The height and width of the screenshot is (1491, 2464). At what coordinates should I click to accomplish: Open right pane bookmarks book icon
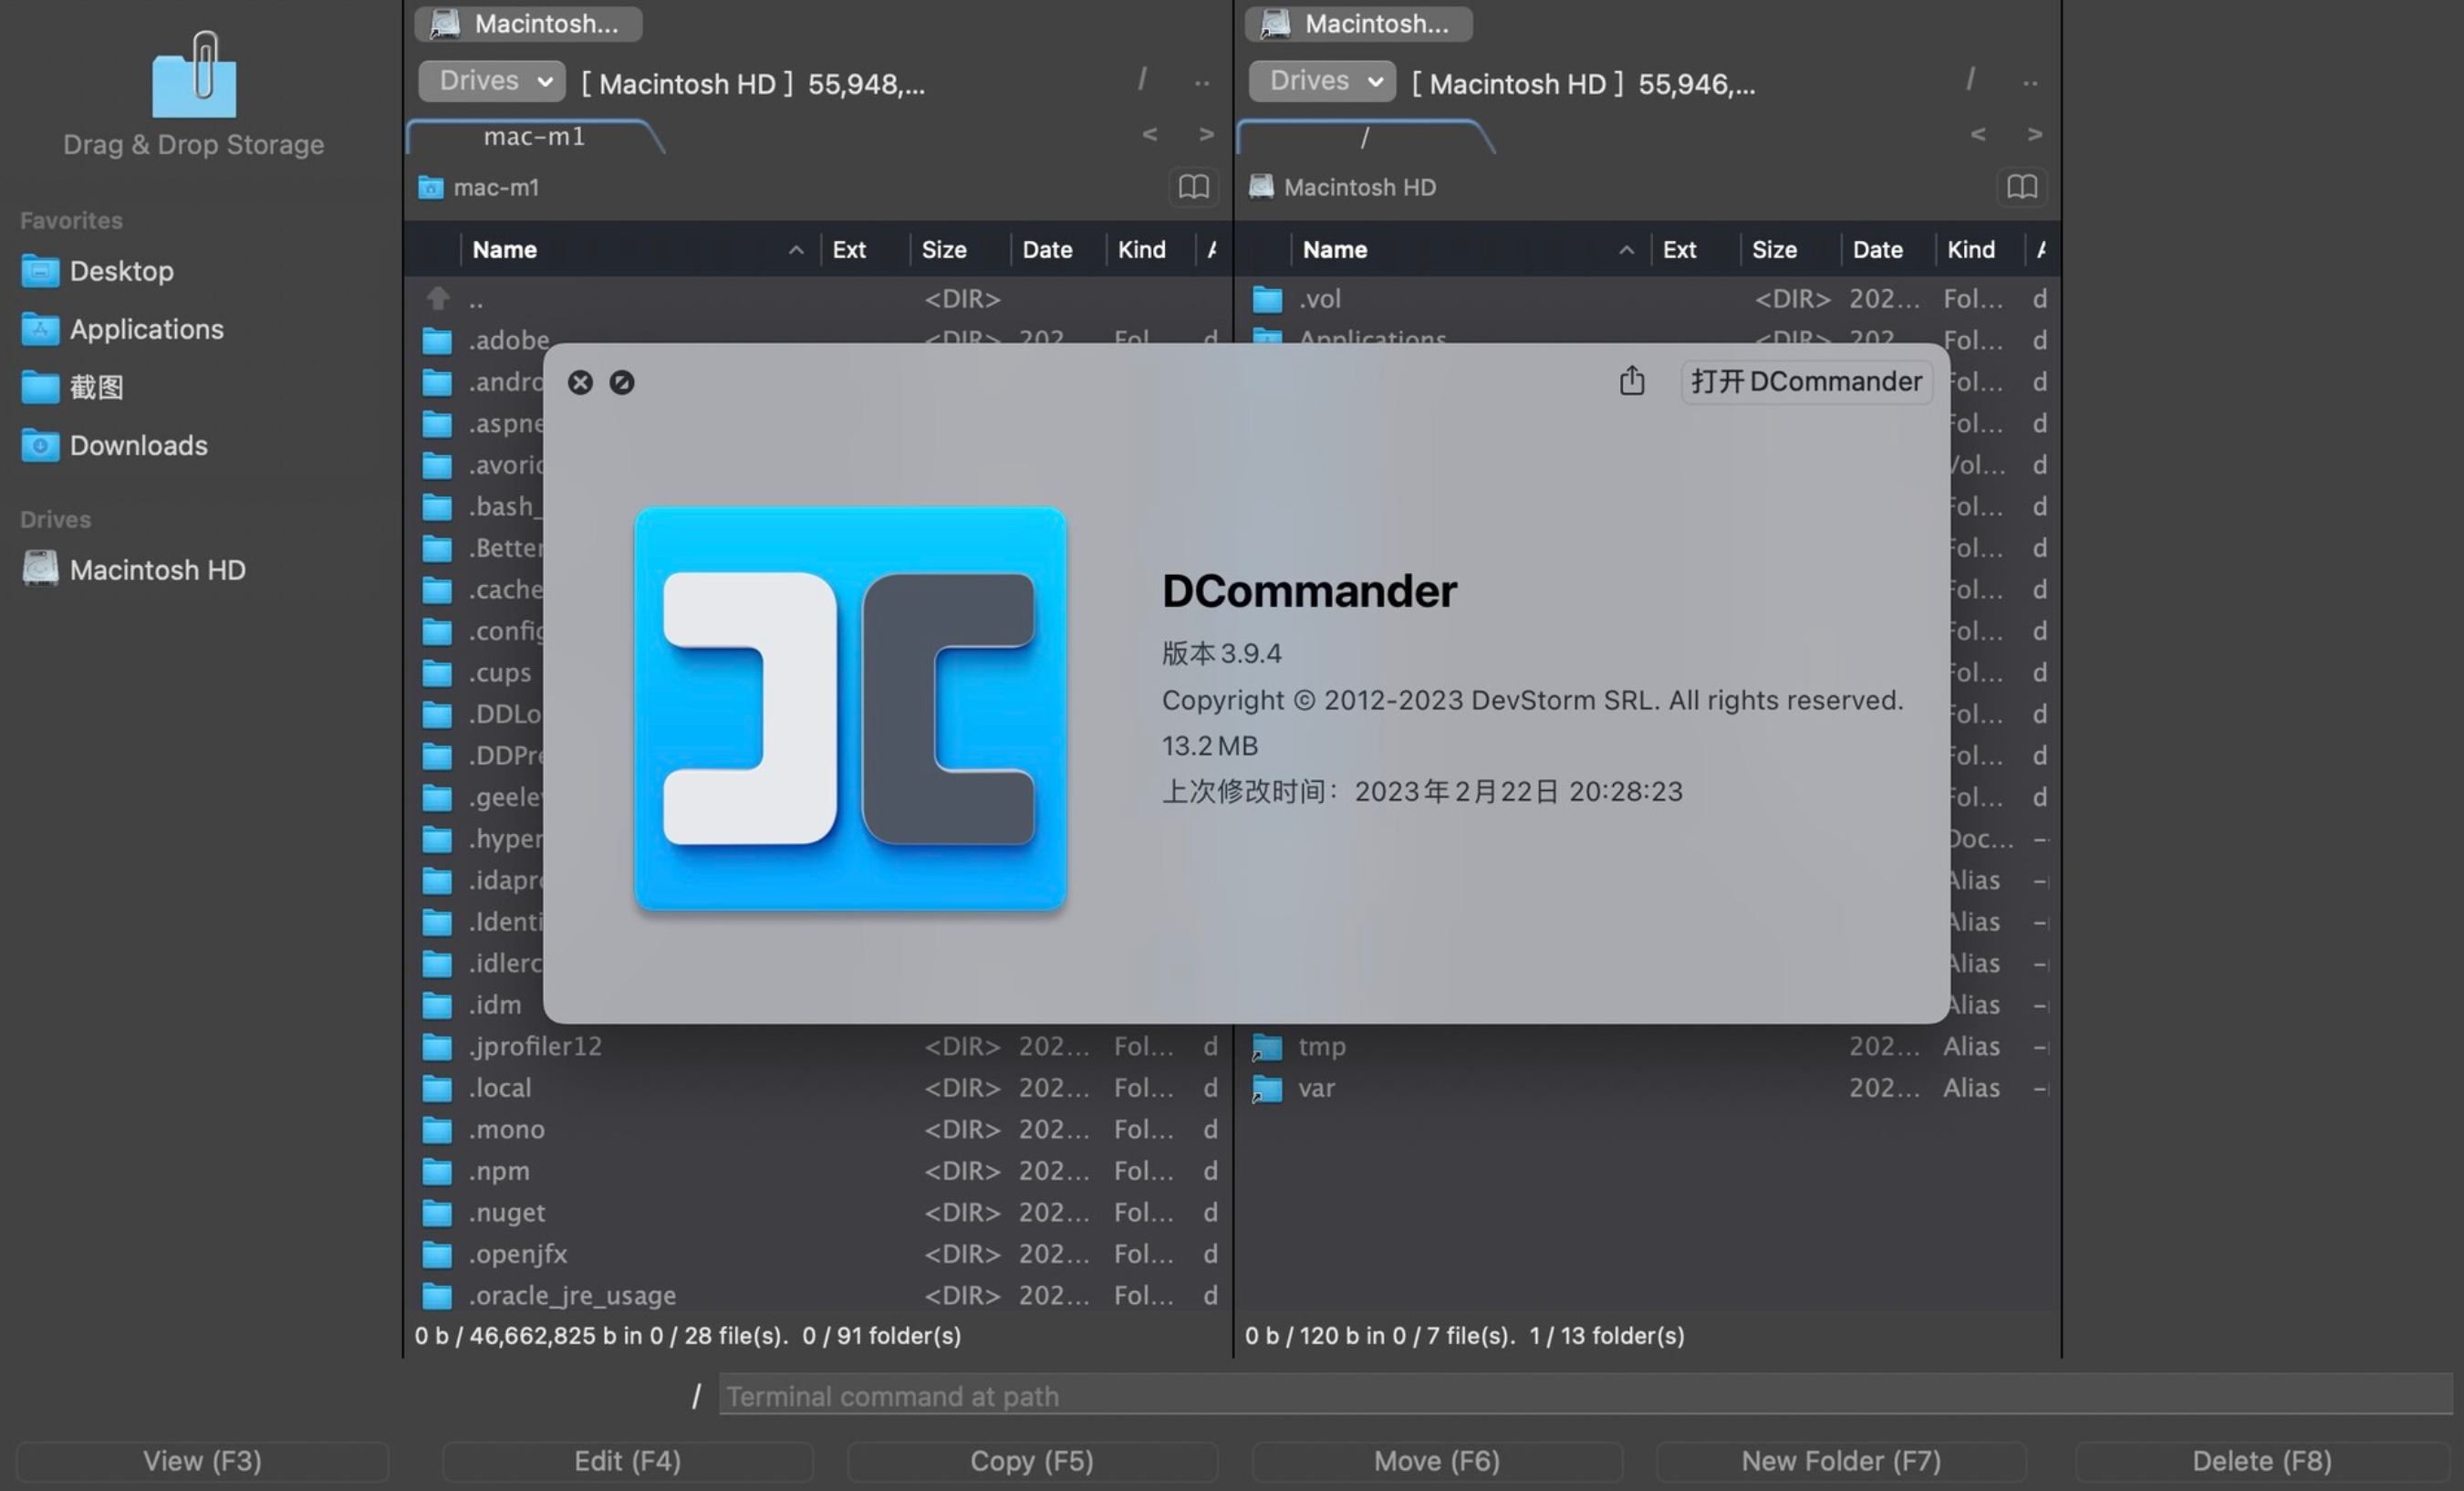[2022, 187]
